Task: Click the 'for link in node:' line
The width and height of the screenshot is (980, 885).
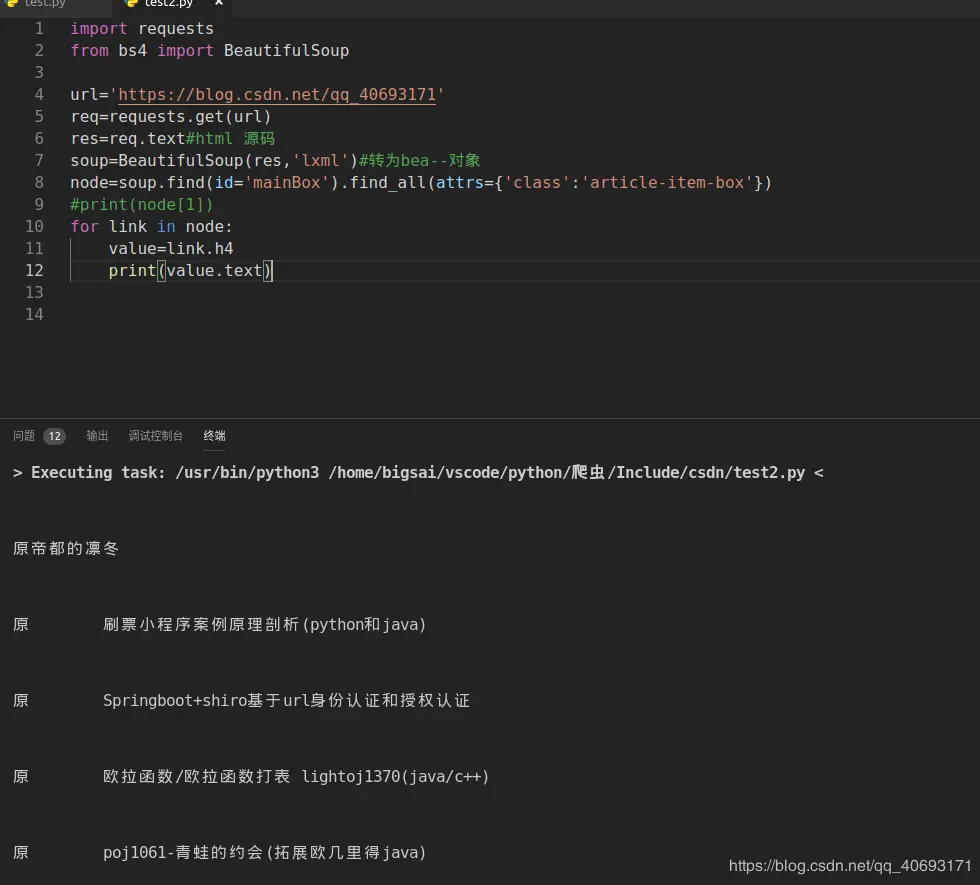Action: coord(151,226)
